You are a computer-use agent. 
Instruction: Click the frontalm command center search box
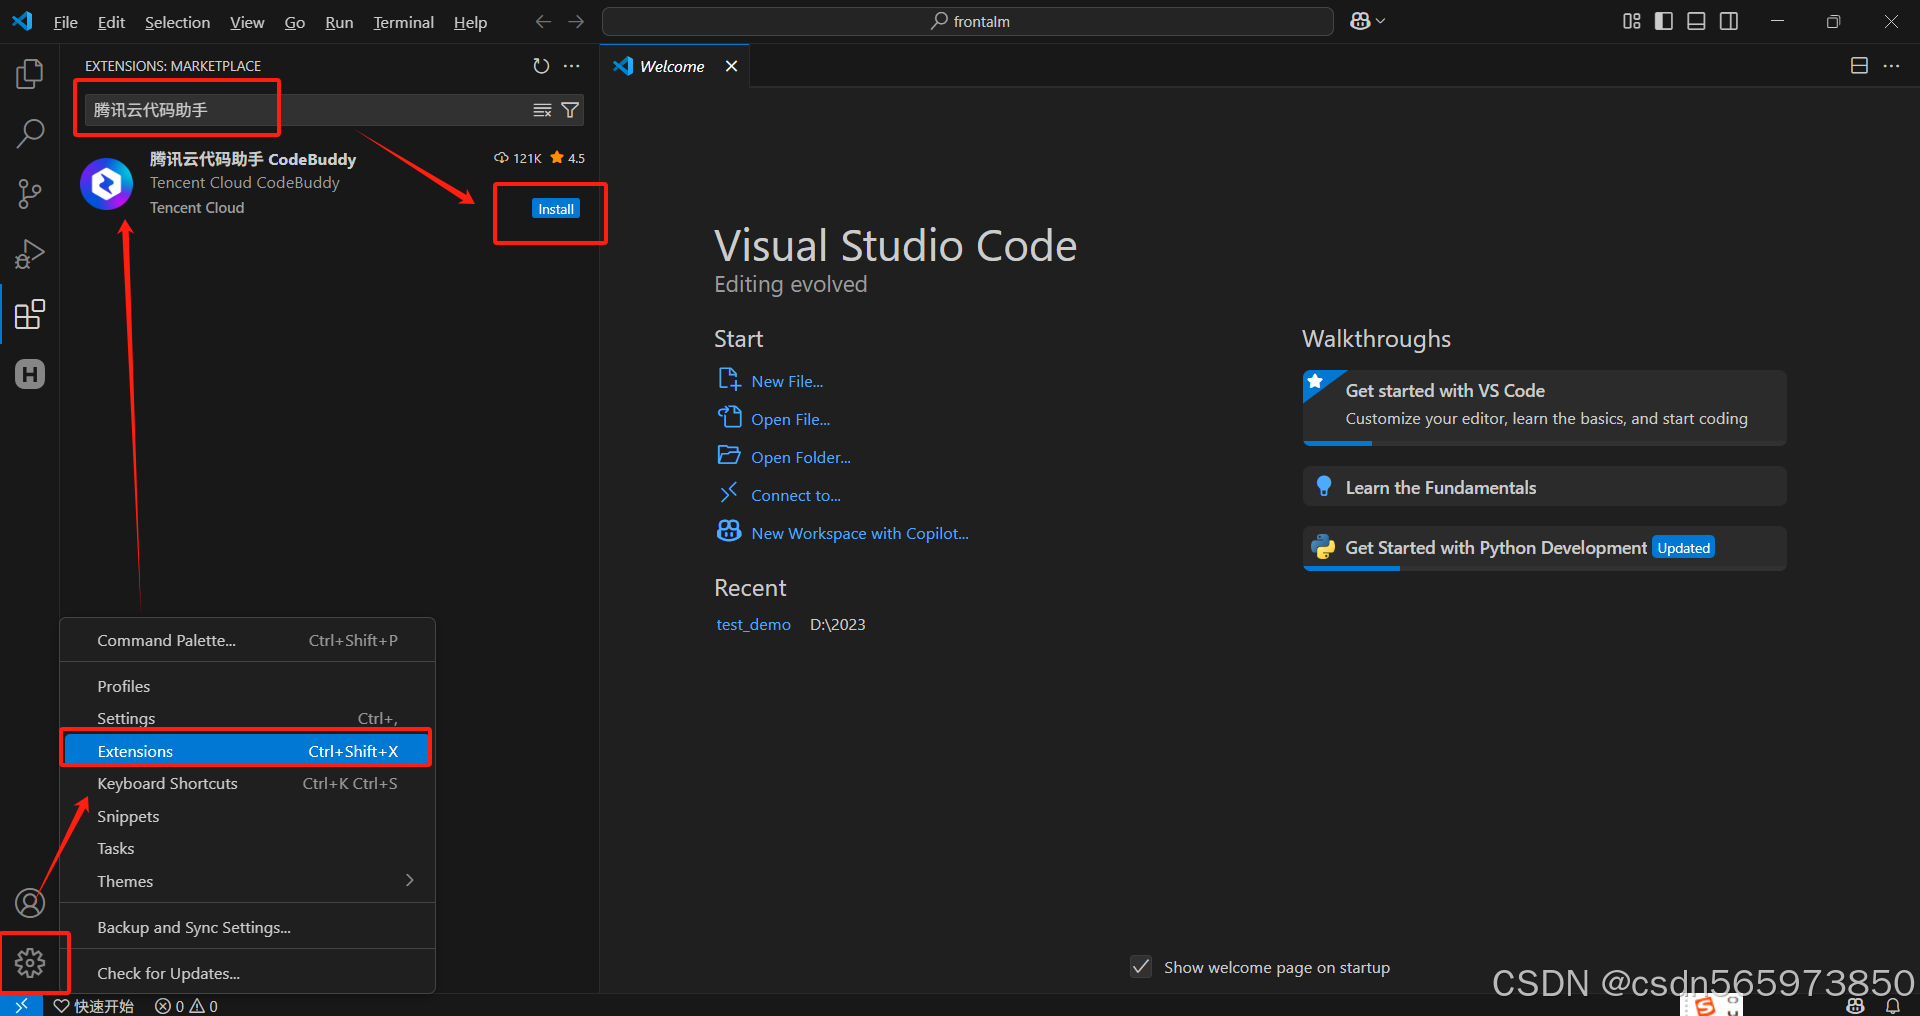tap(968, 21)
